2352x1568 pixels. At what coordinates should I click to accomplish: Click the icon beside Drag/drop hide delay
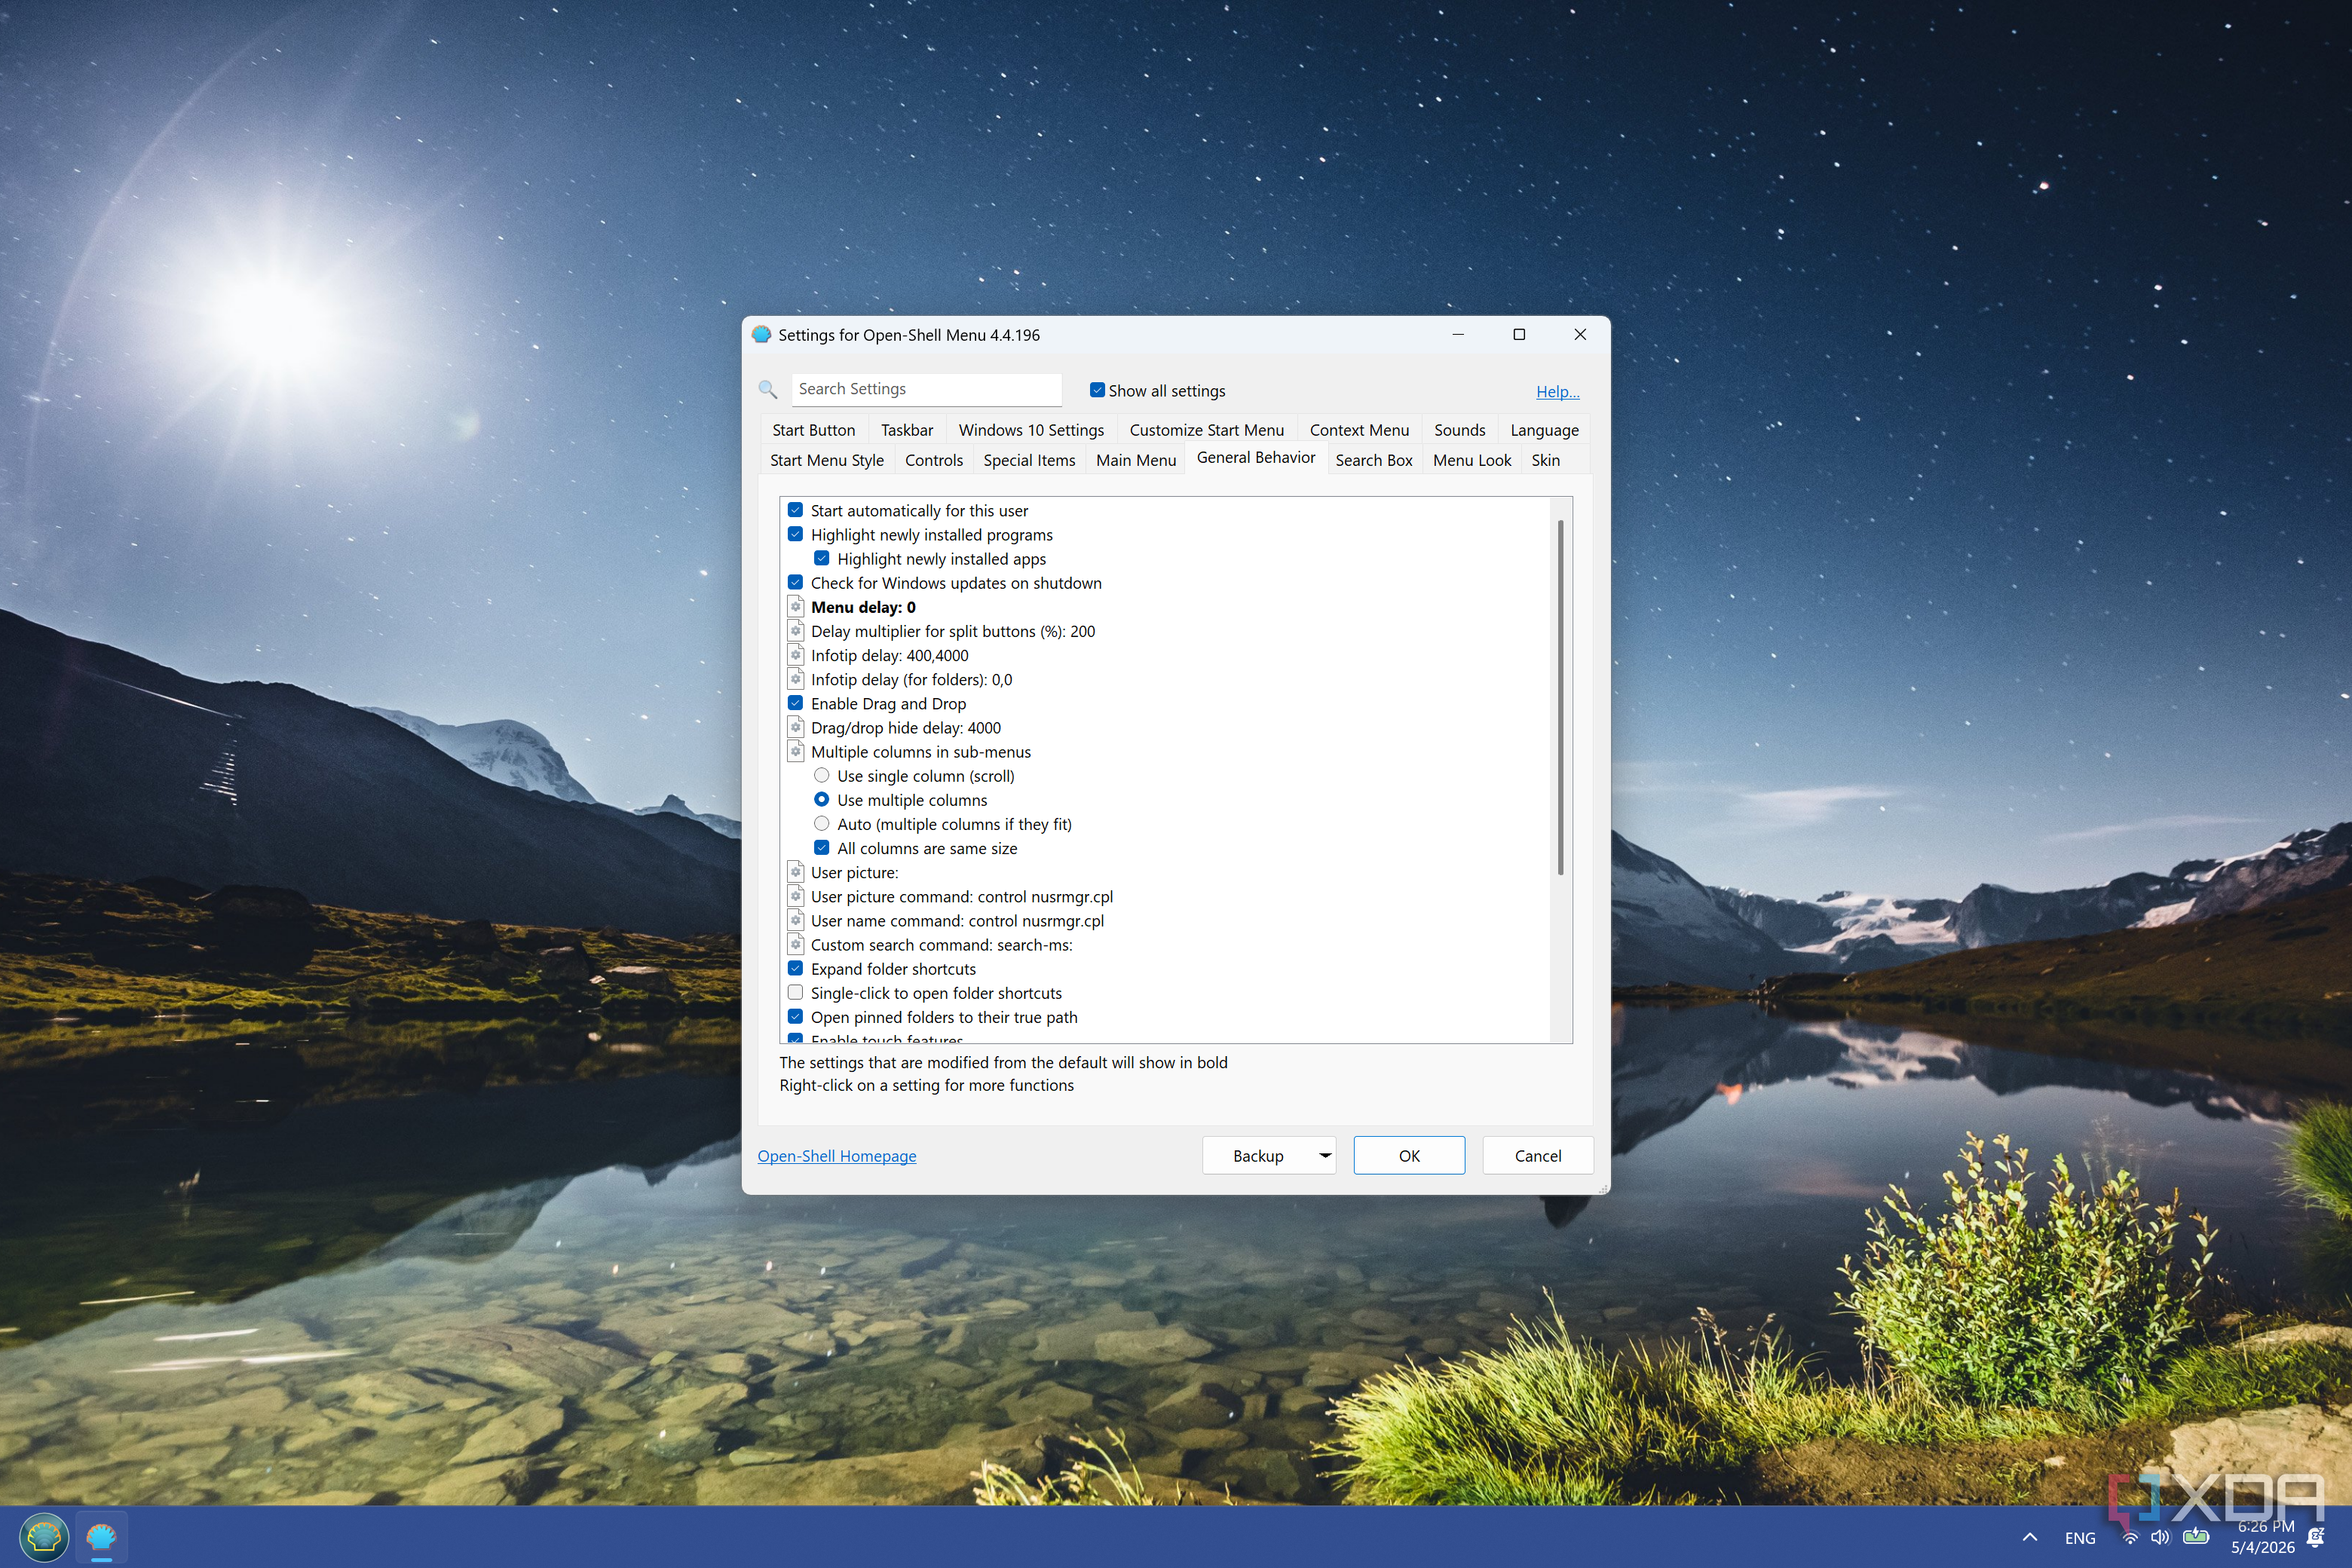[x=796, y=727]
